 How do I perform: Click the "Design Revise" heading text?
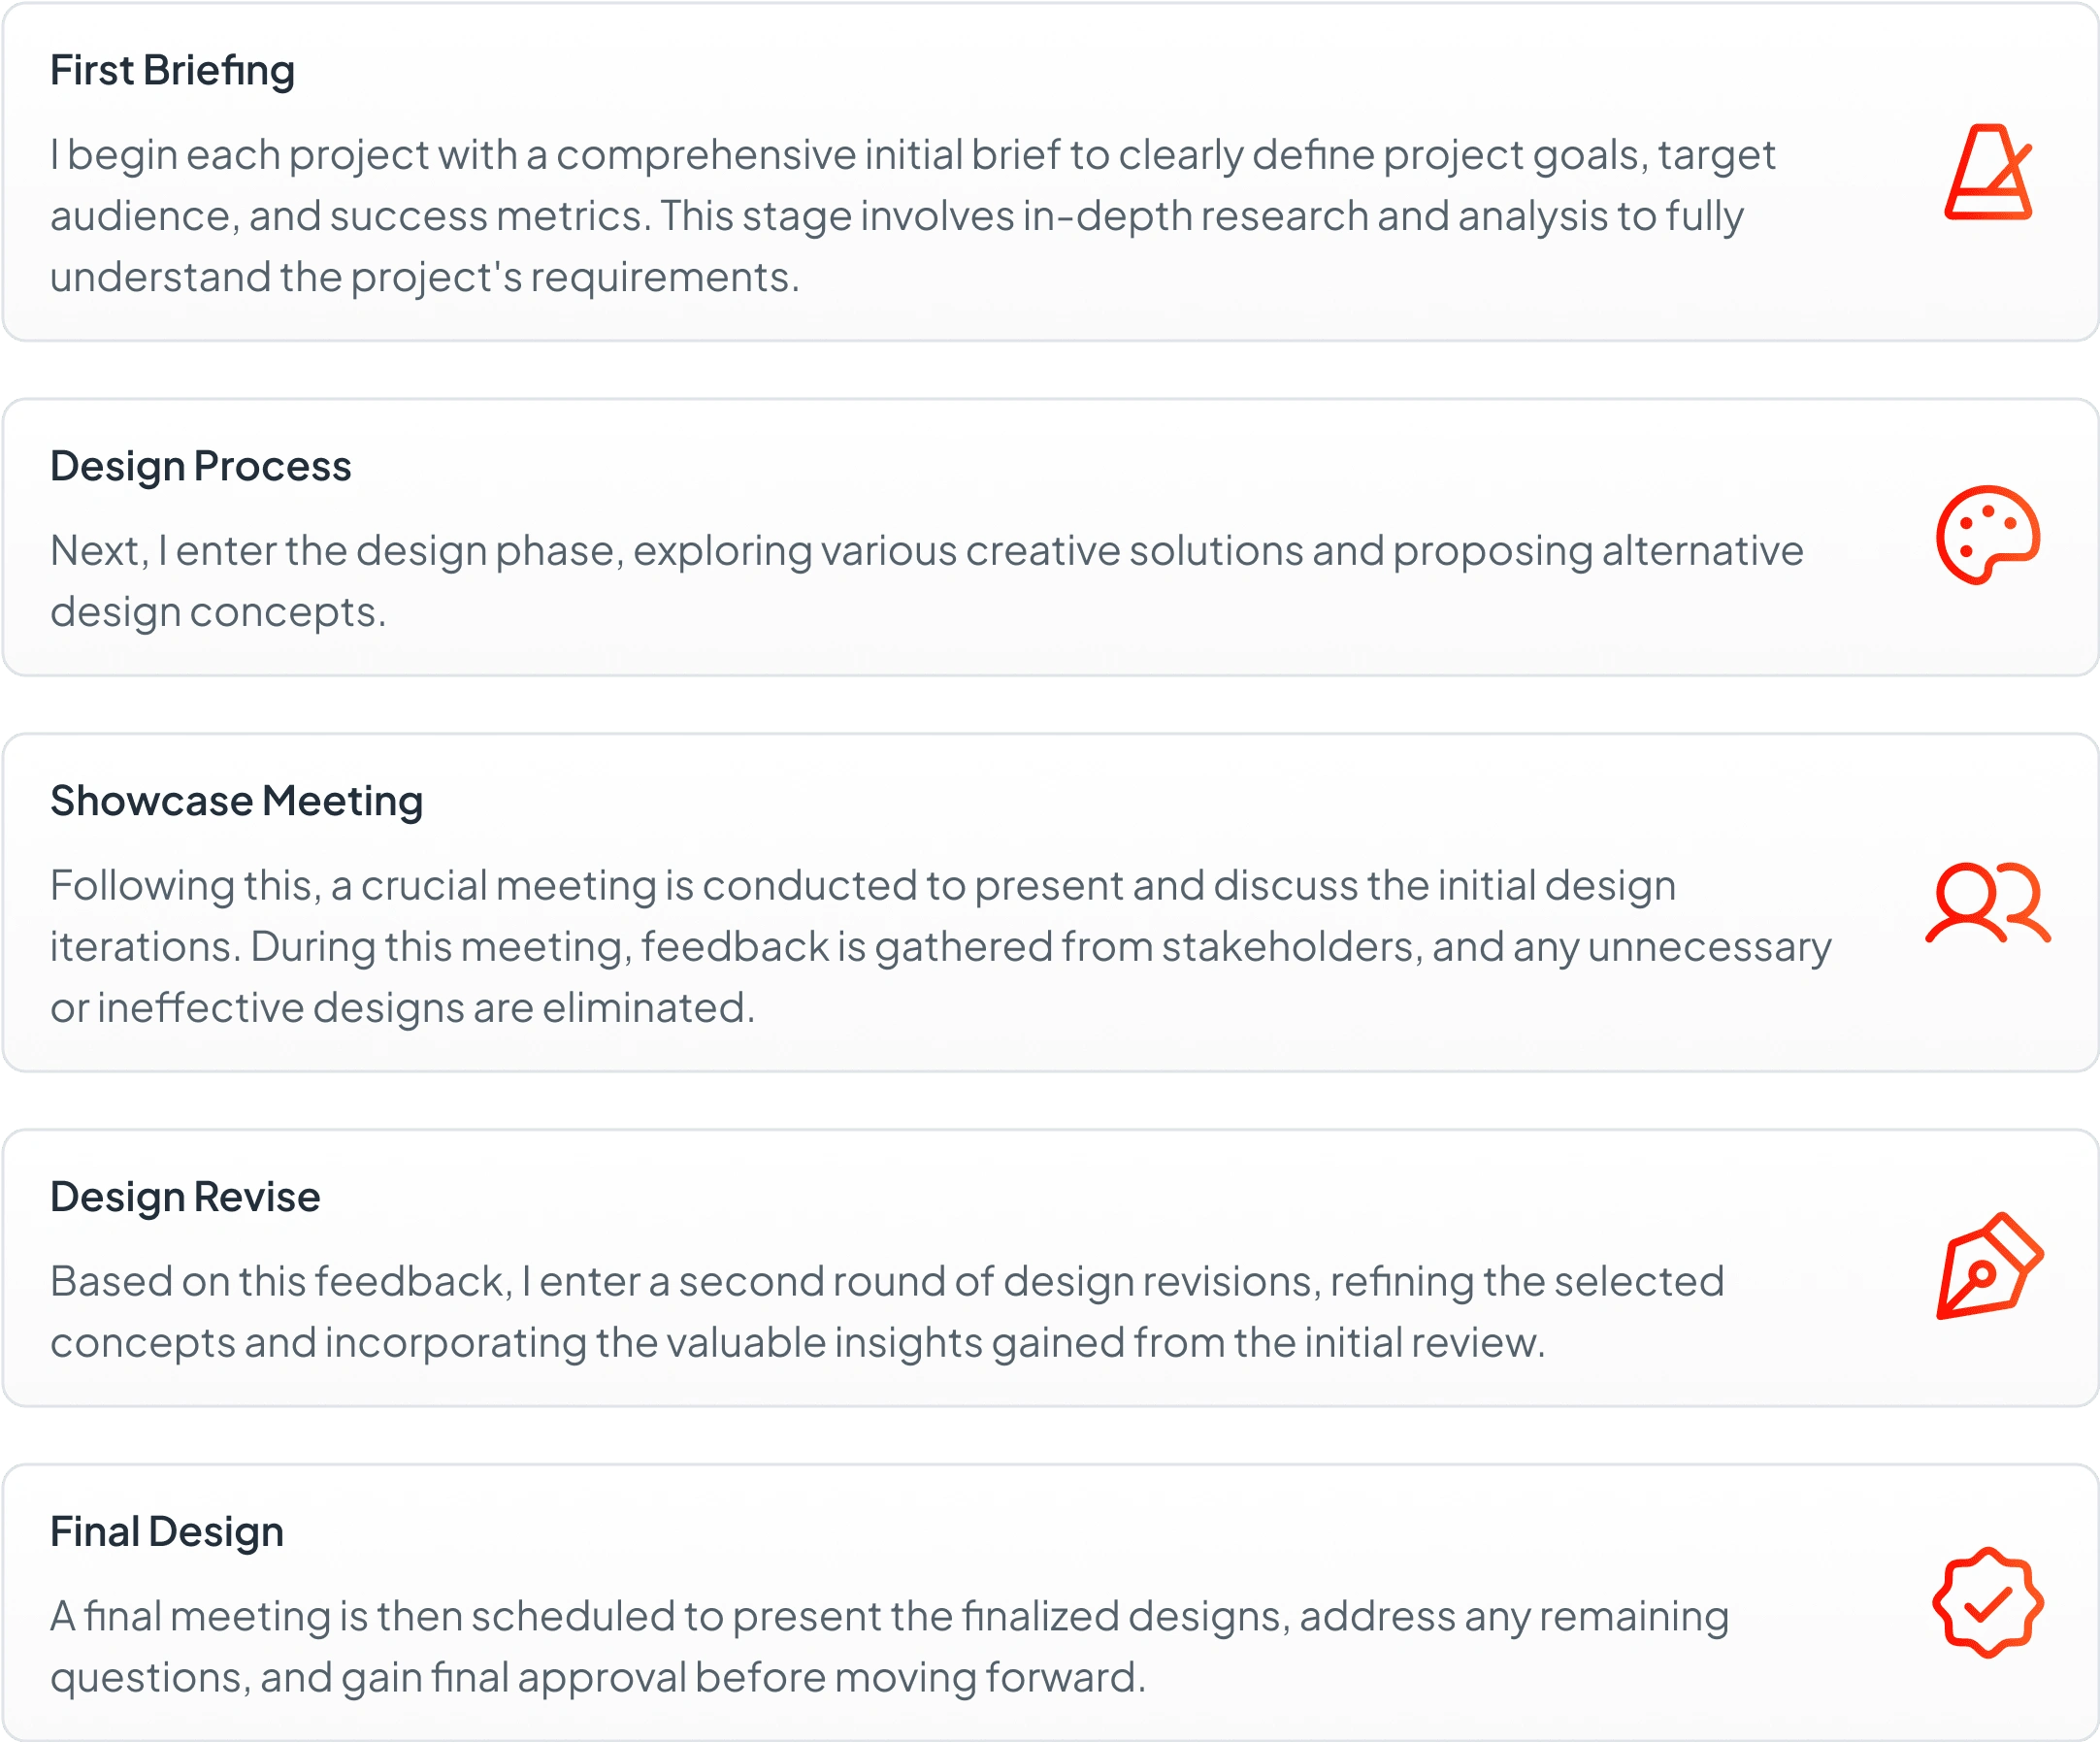tap(185, 1197)
